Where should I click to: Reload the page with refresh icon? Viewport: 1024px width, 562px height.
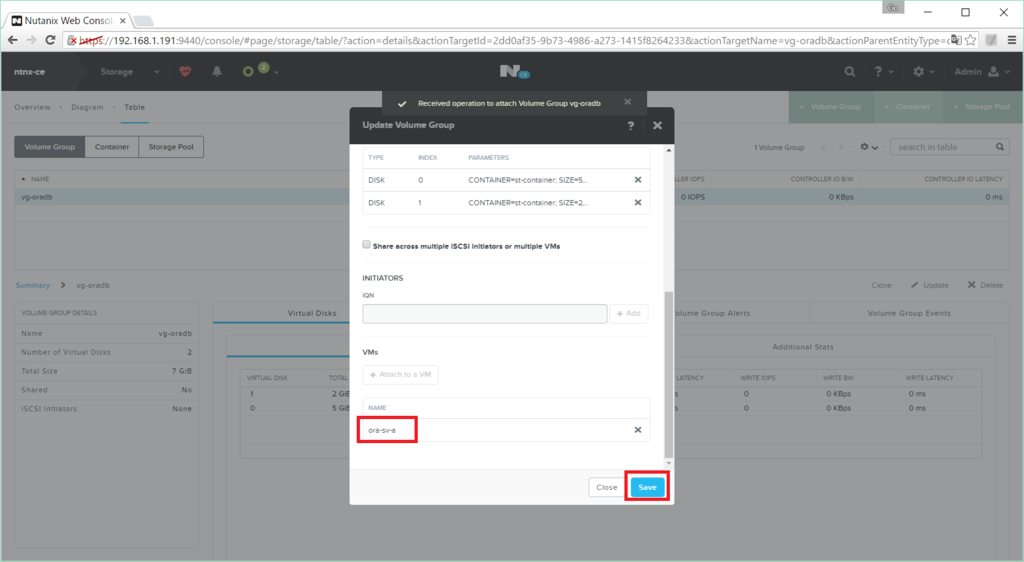50,40
